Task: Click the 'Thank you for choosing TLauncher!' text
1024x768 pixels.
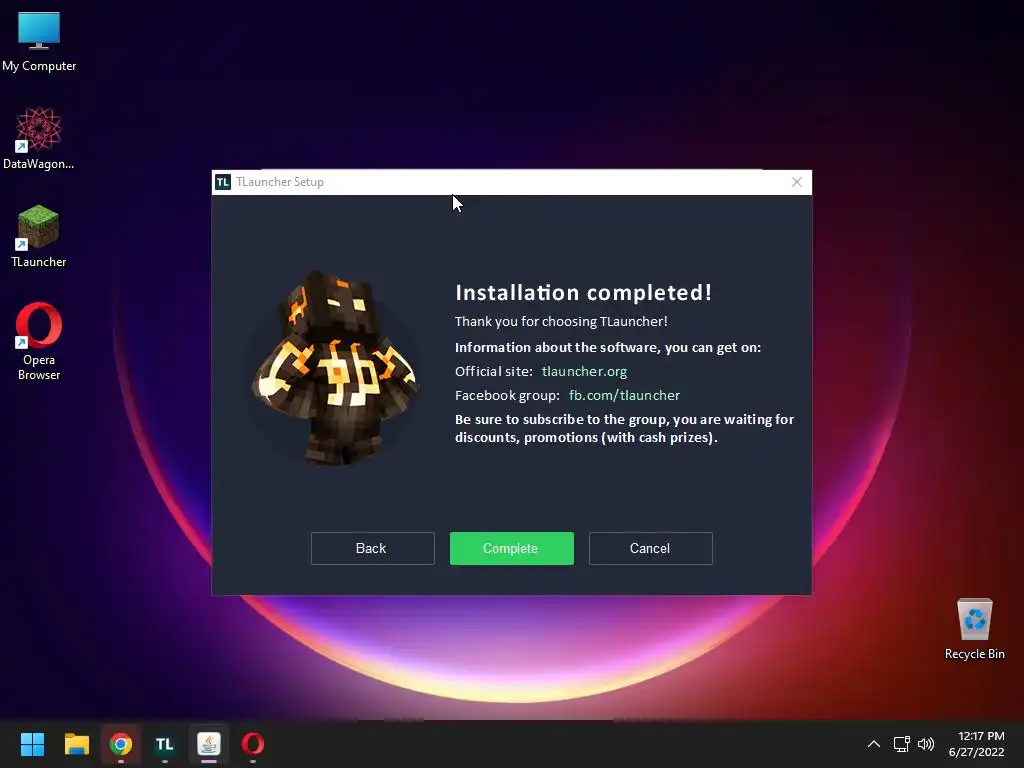Action: (x=561, y=321)
